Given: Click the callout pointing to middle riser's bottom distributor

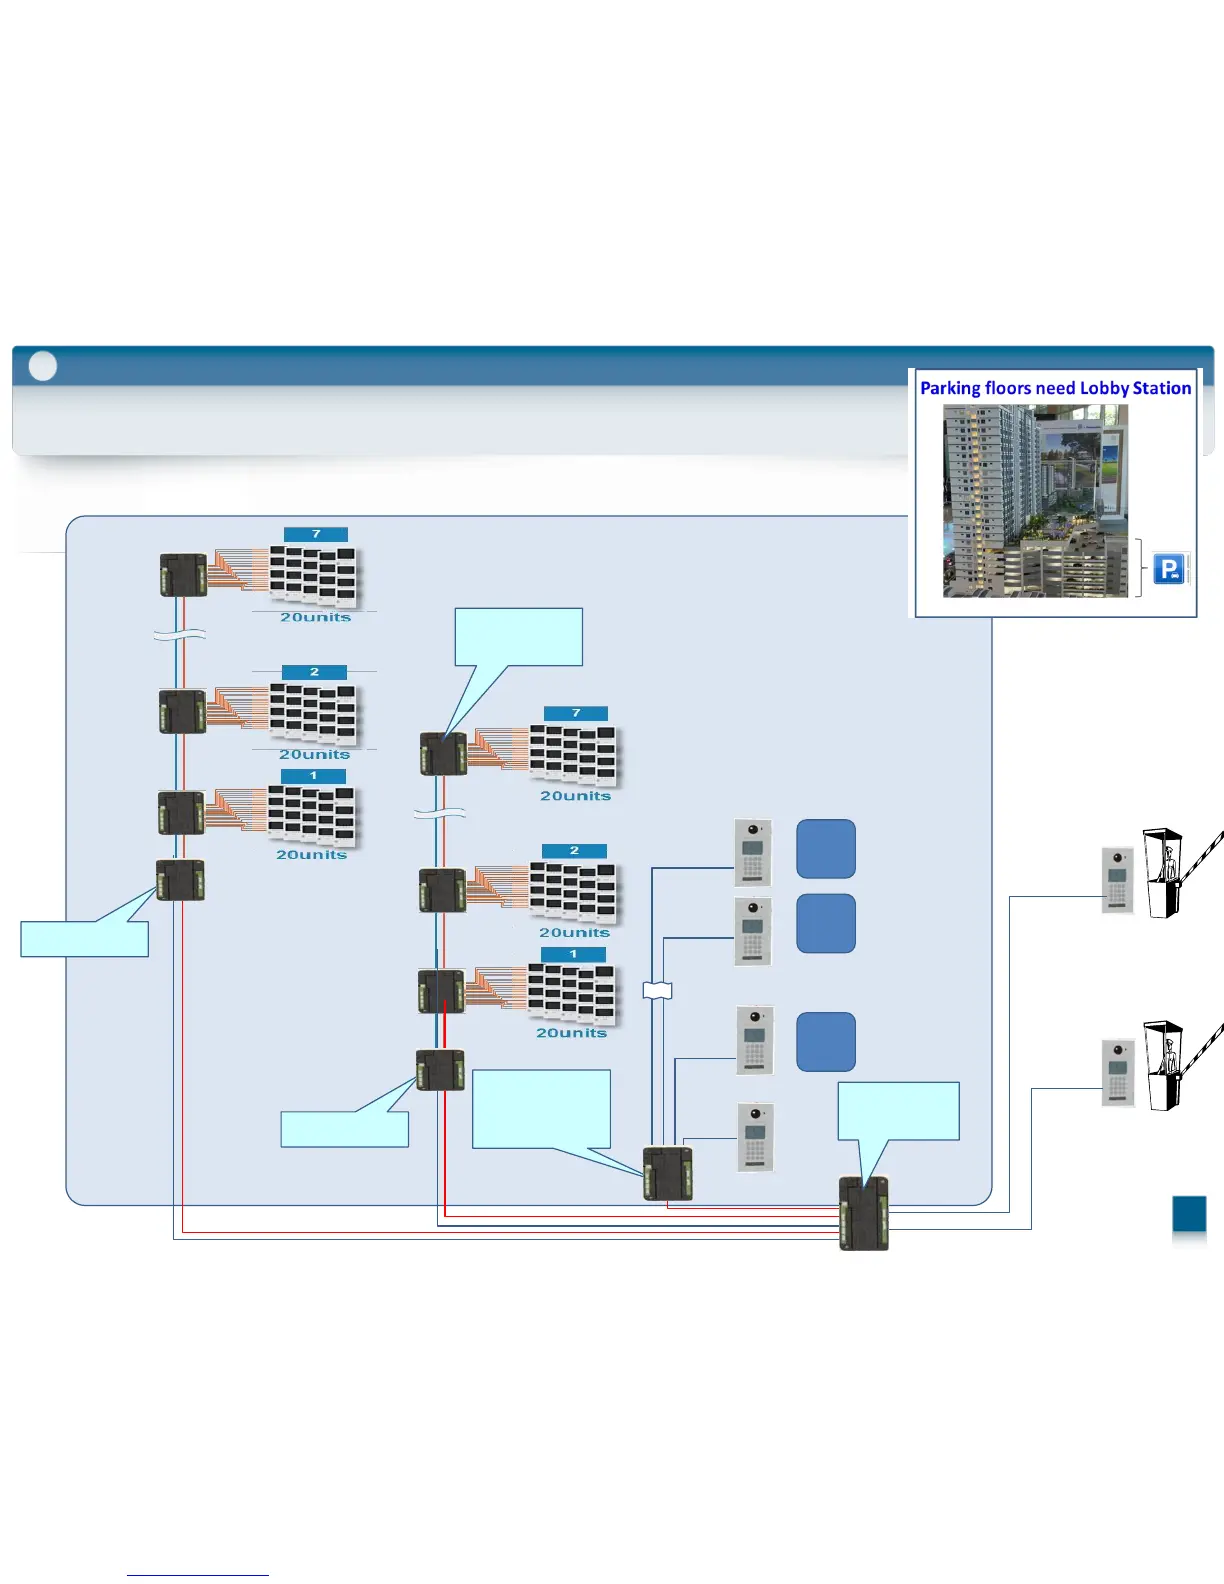Looking at the screenshot, I should pyautogui.click(x=345, y=1129).
